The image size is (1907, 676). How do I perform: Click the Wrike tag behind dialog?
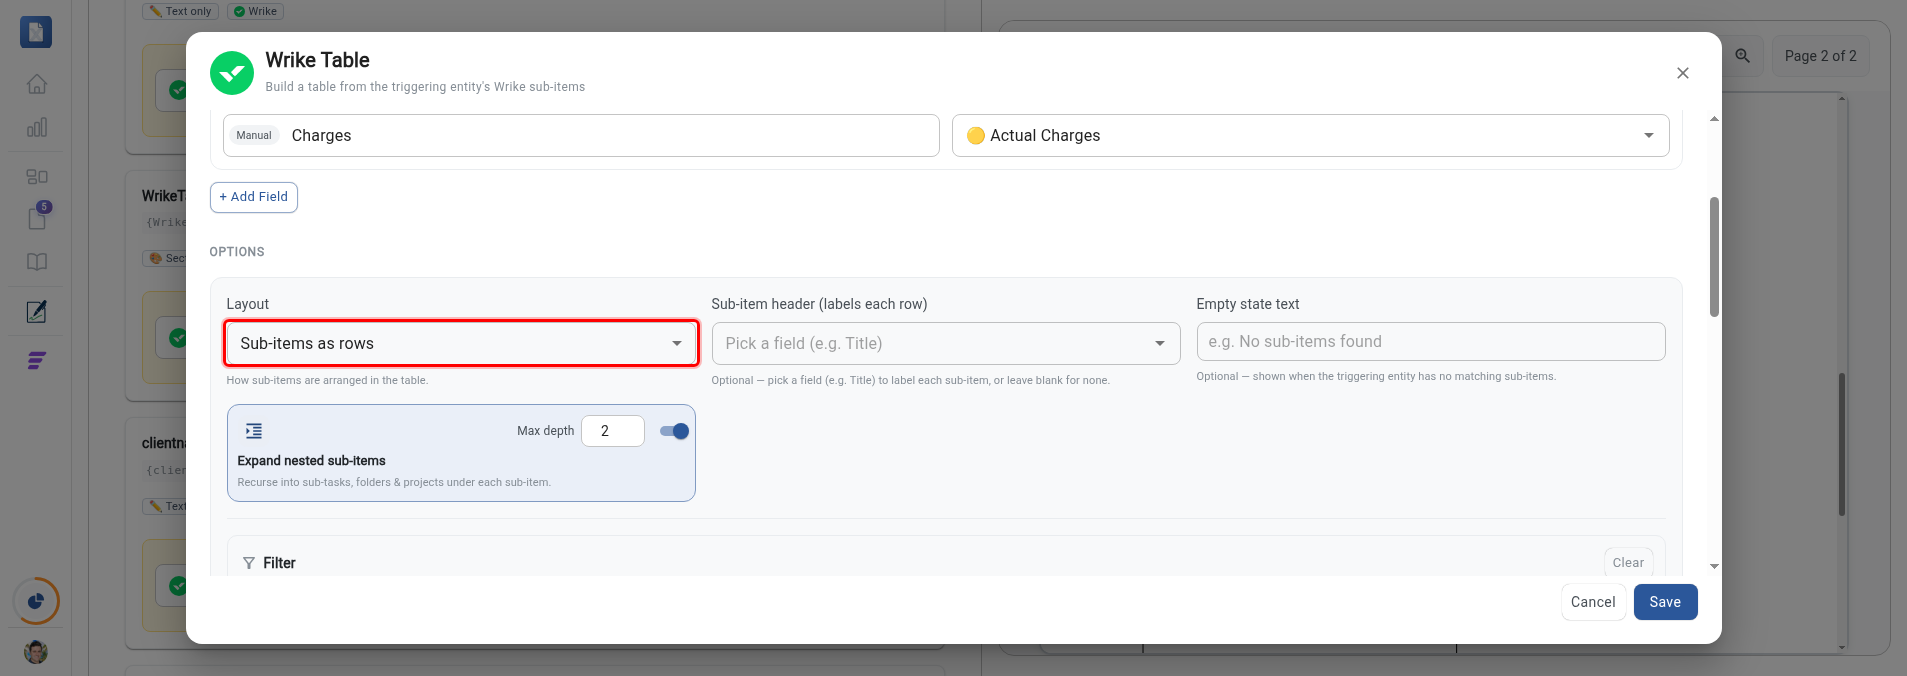256,11
